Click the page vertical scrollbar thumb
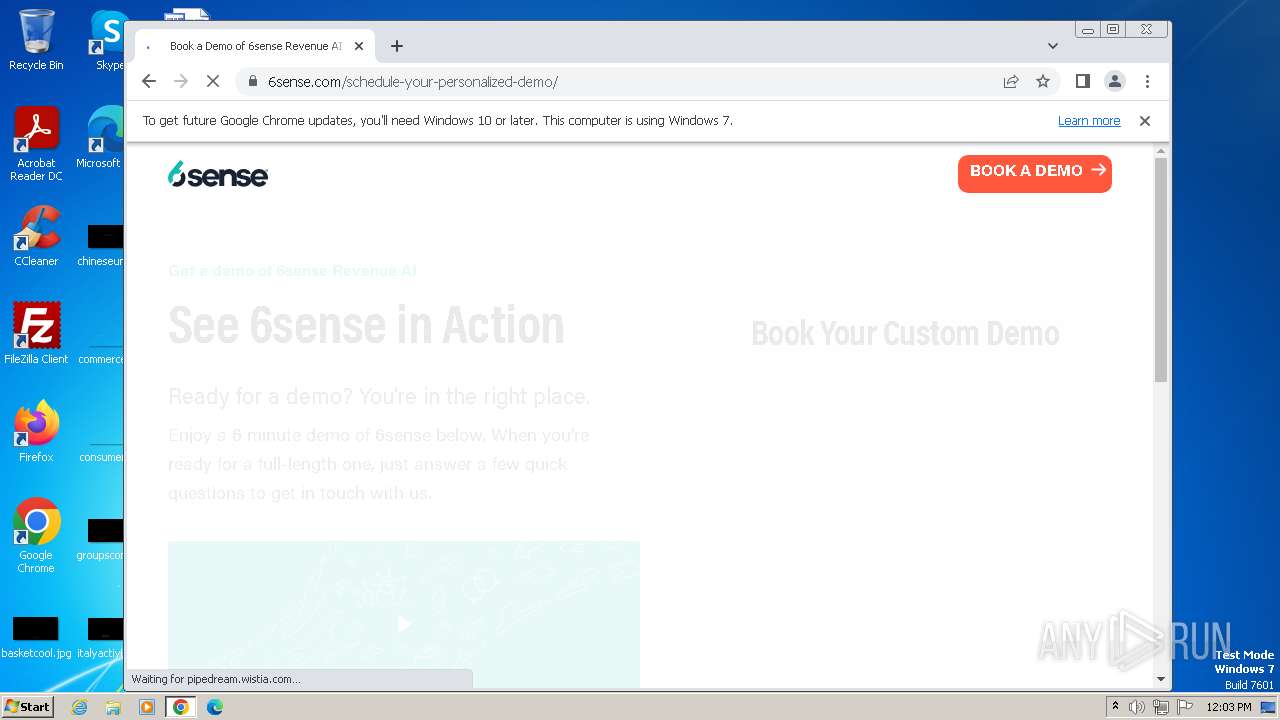The width and height of the screenshot is (1280, 720). pos(1160,268)
